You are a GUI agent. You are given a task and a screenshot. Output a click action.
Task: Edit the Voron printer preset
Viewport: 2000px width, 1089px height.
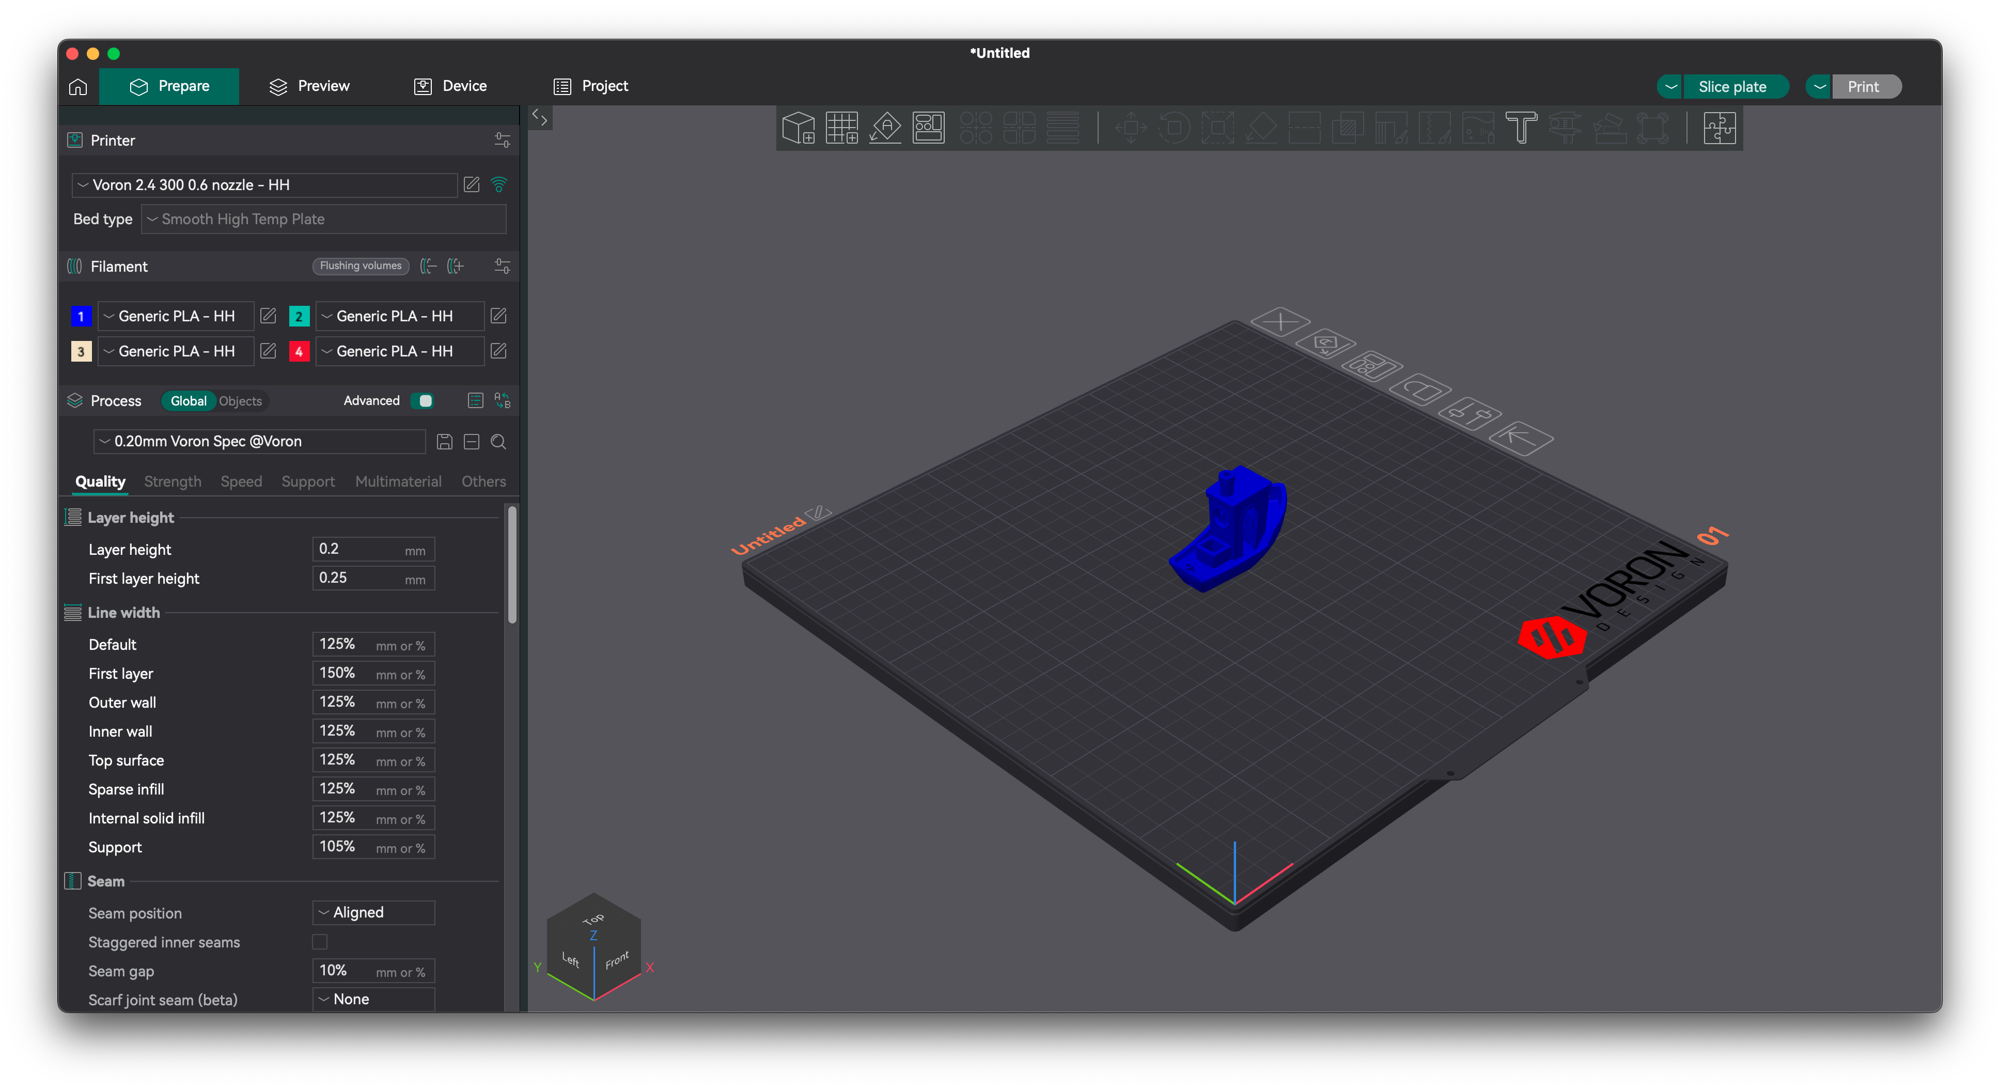[x=471, y=185]
